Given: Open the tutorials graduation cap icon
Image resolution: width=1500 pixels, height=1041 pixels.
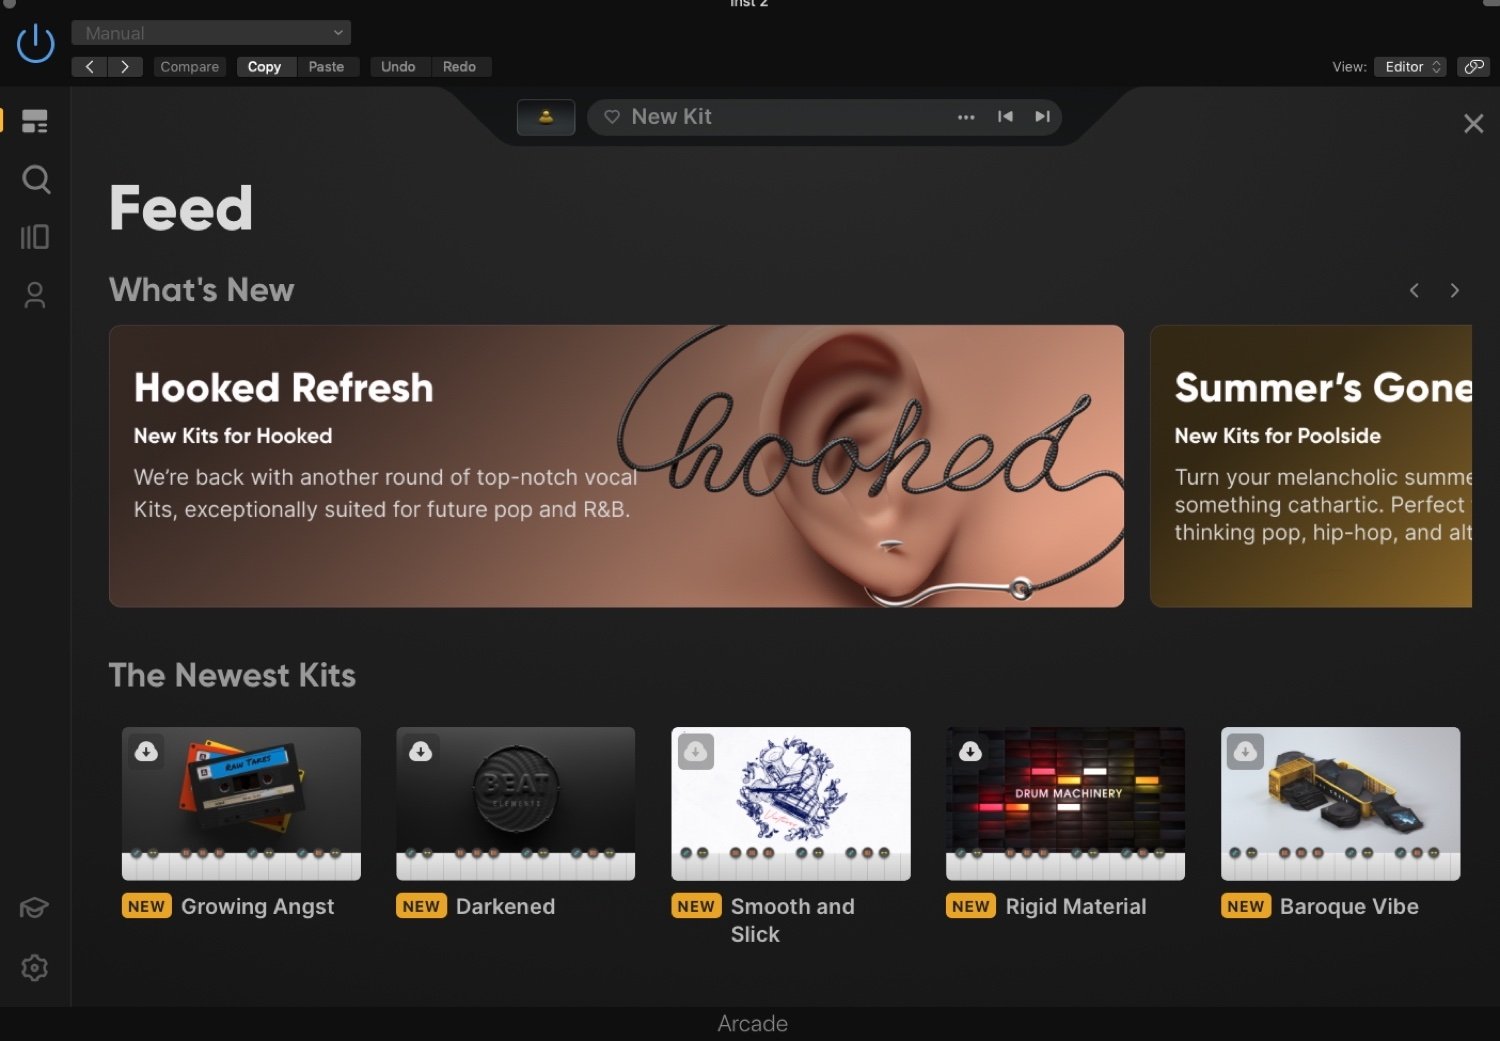Looking at the screenshot, I should tap(34, 908).
